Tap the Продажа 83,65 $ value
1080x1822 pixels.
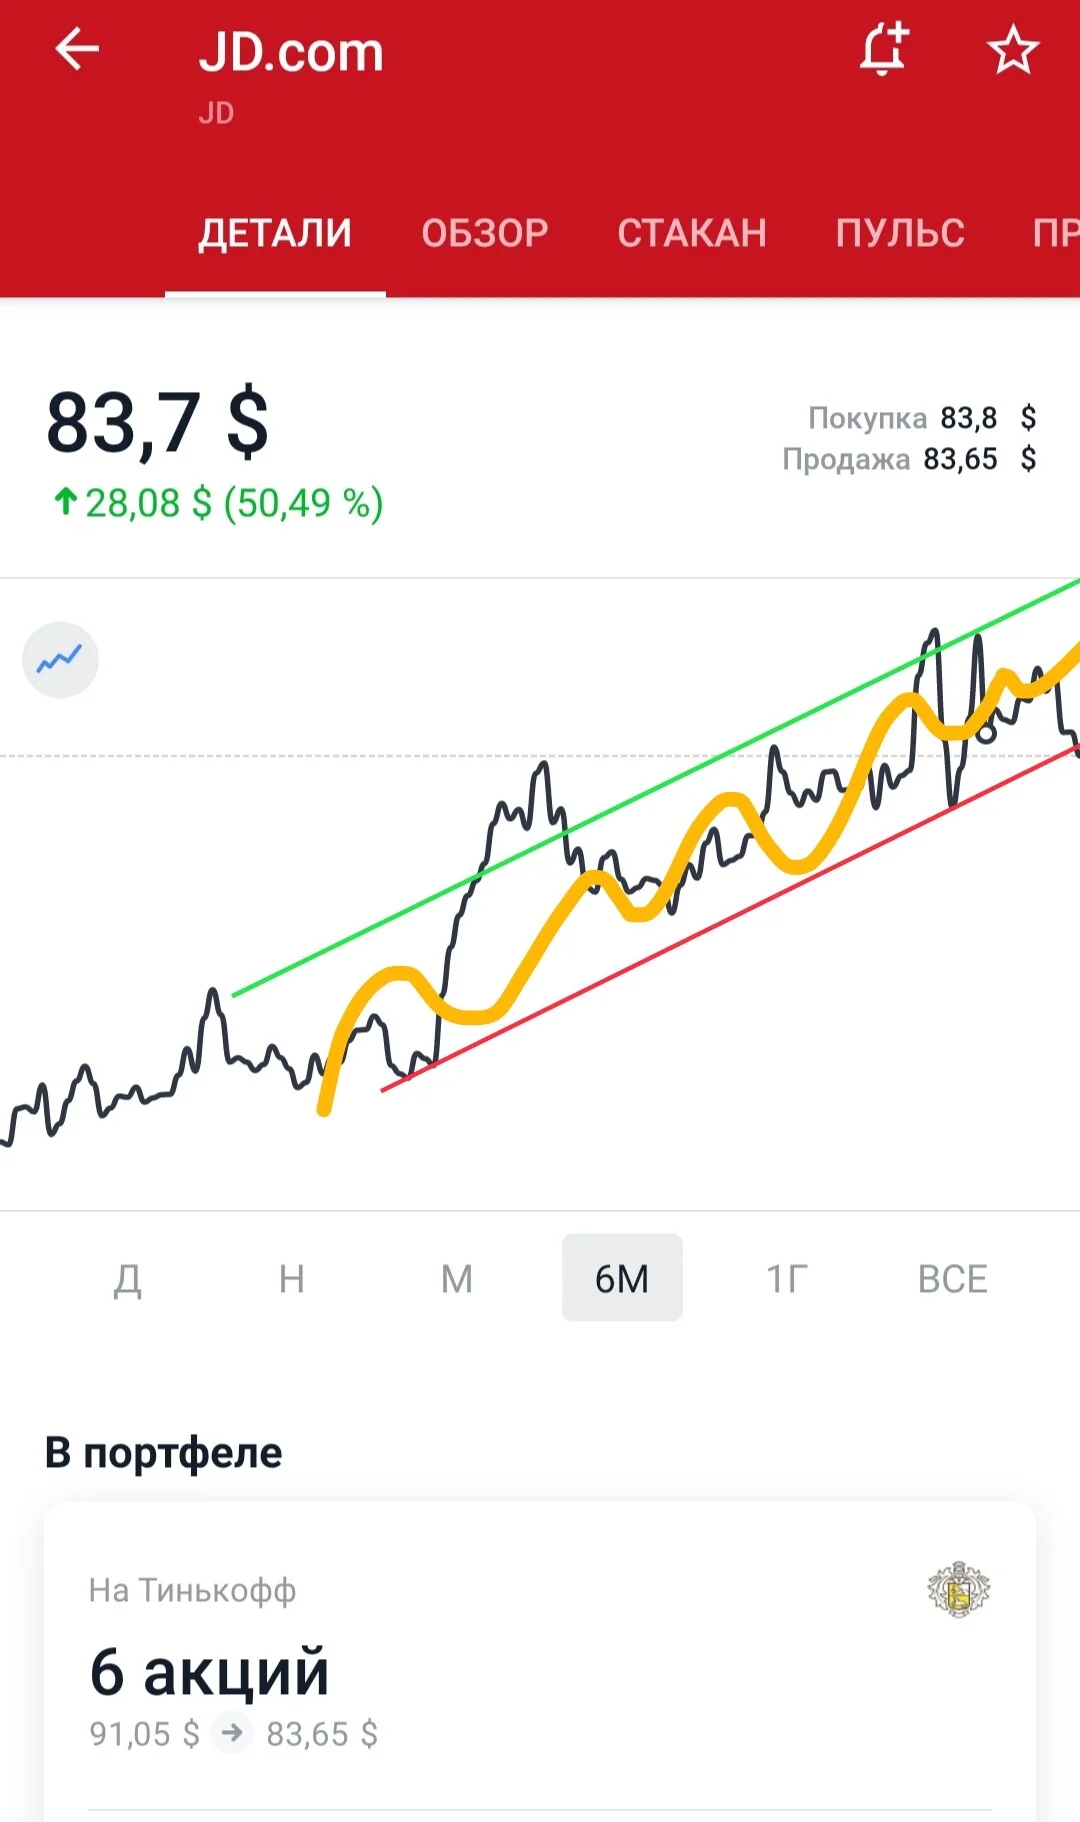[909, 459]
